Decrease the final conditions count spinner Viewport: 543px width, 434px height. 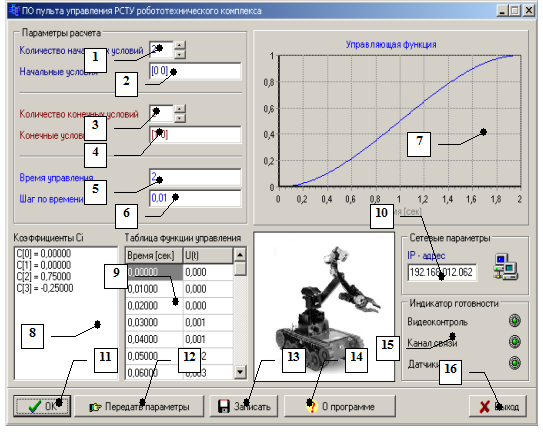click(x=179, y=118)
